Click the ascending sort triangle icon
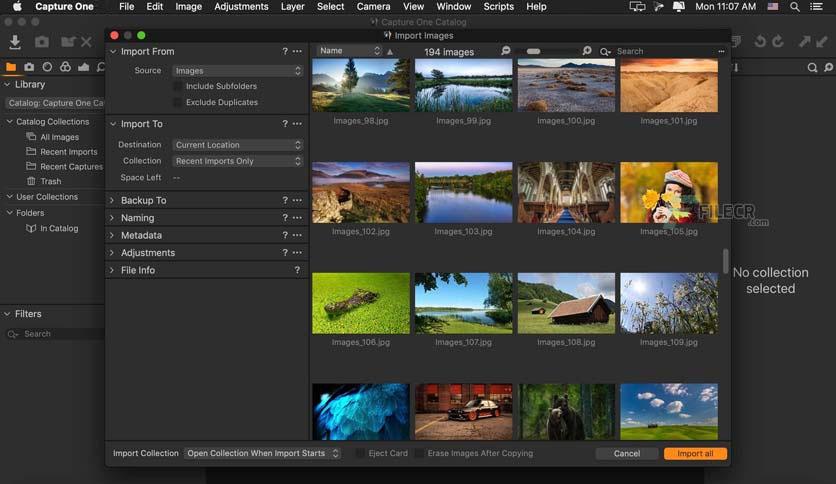 tap(390, 52)
